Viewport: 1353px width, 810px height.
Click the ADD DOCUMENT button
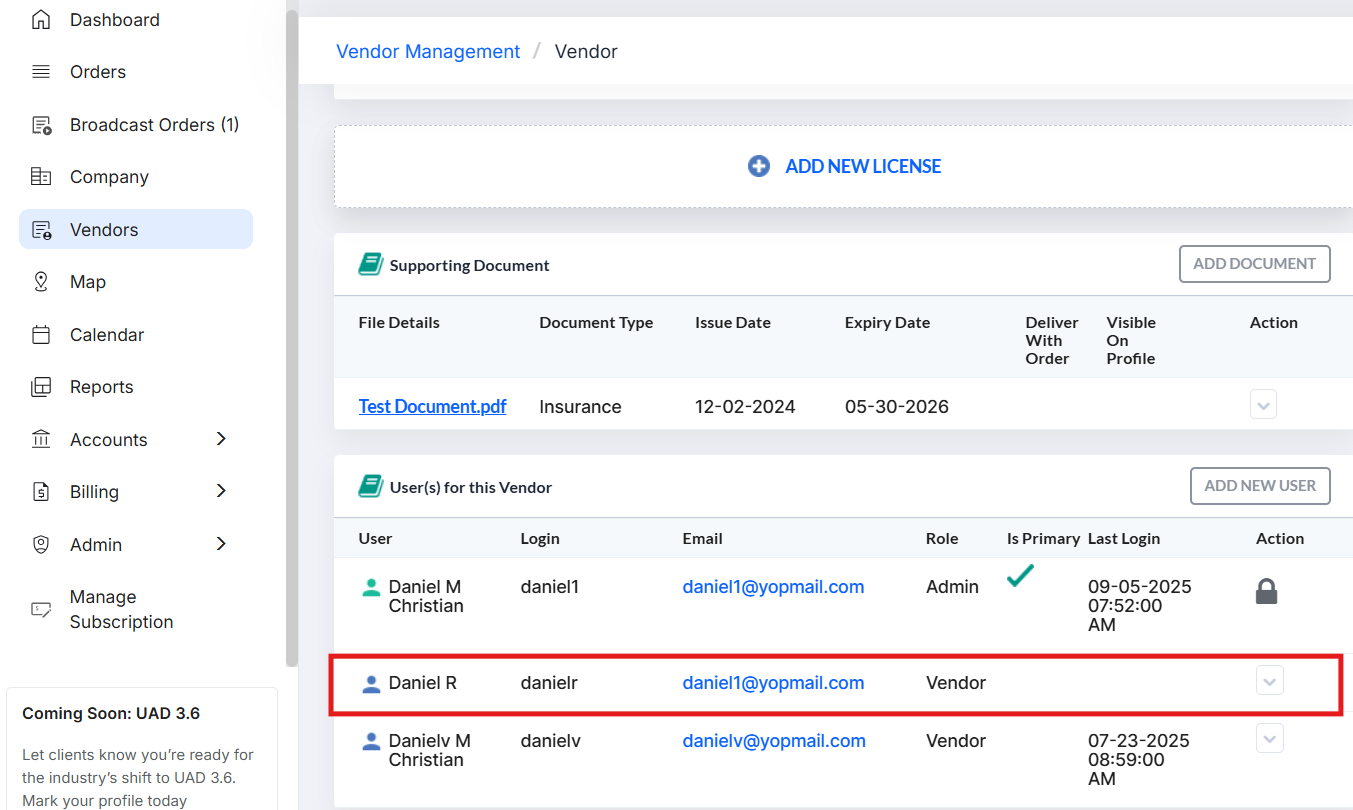click(1254, 264)
